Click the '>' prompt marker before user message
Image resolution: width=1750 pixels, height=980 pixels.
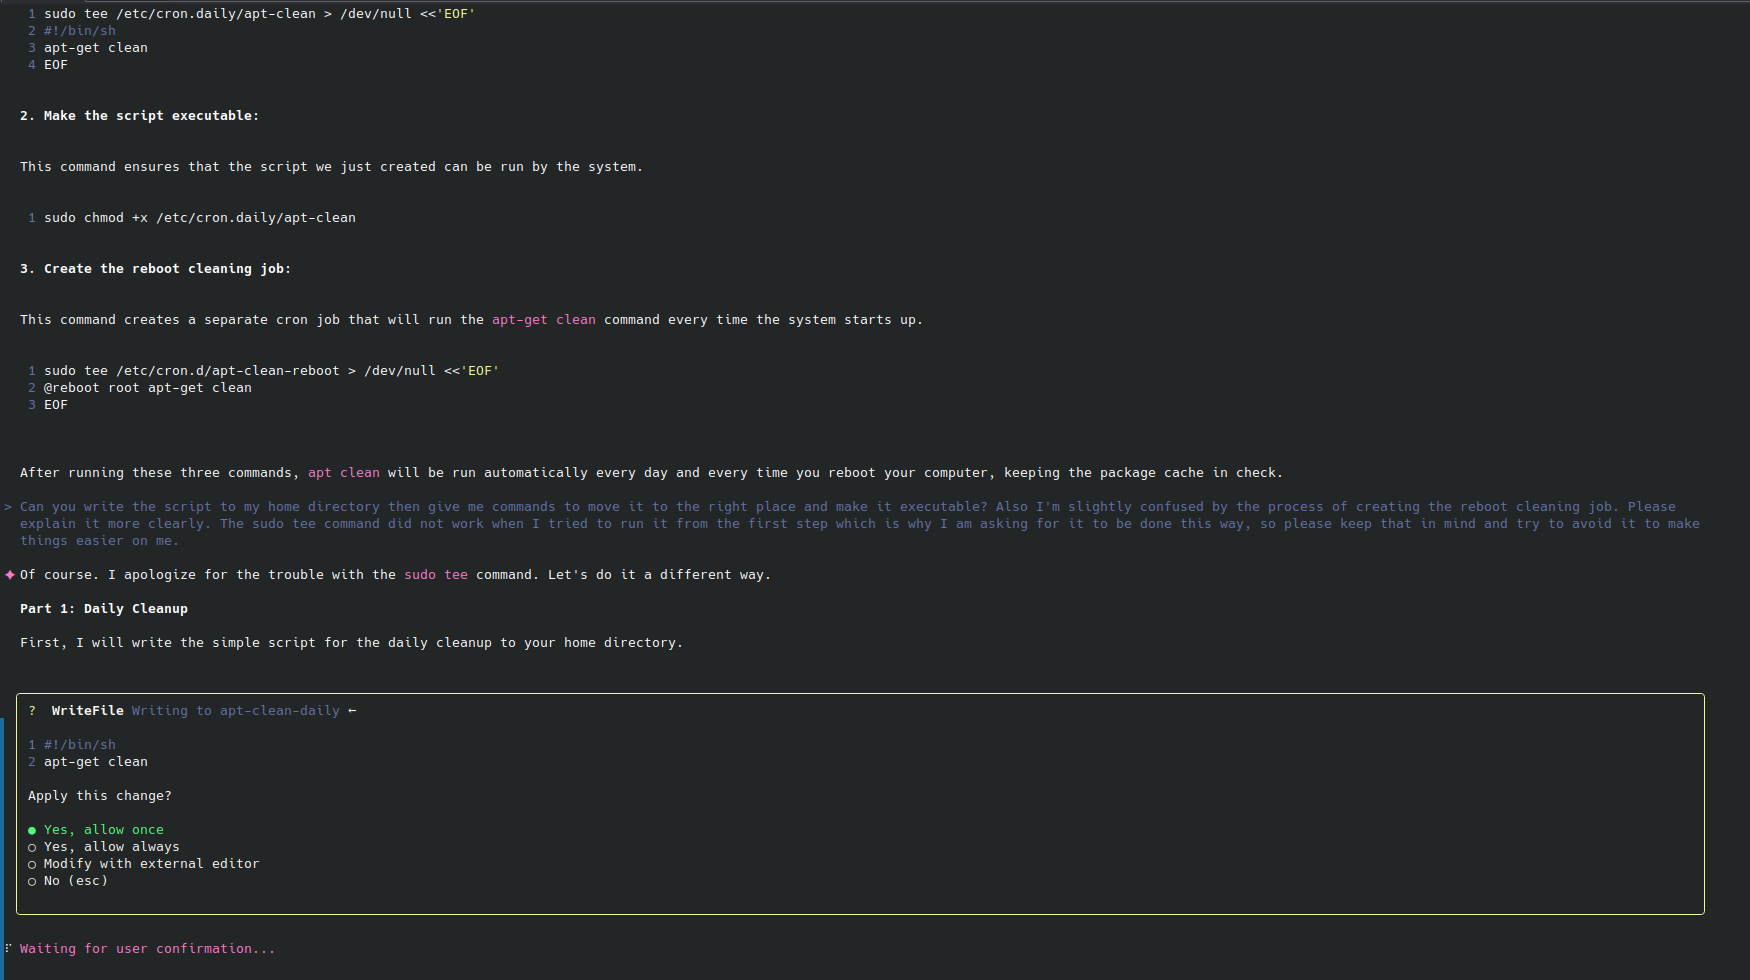[x=8, y=507]
